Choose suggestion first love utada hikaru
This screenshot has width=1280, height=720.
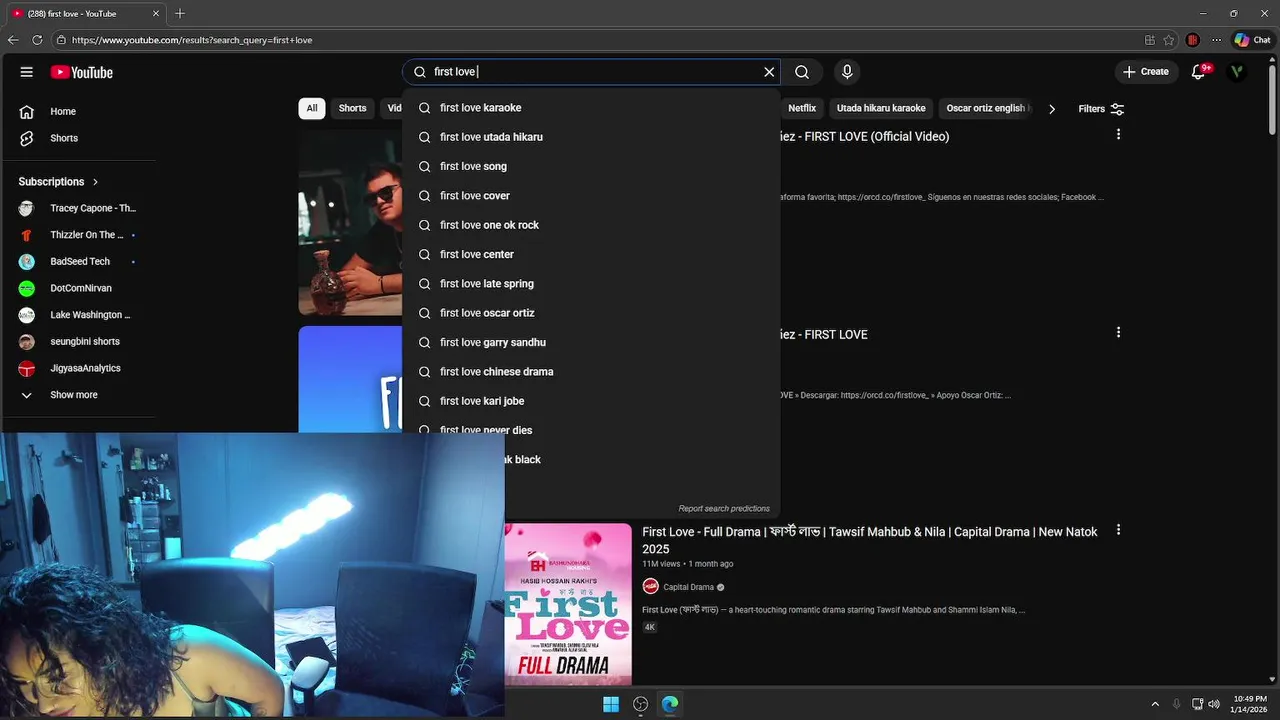[591, 137]
